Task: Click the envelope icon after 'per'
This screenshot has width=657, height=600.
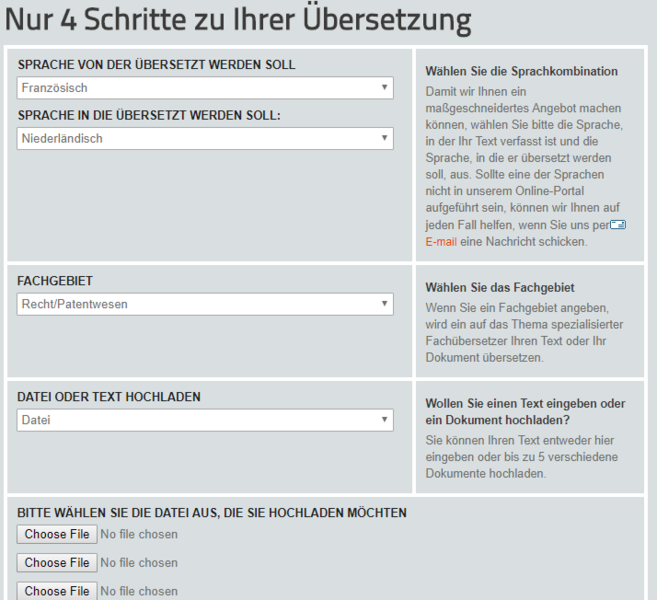Action: [617, 225]
